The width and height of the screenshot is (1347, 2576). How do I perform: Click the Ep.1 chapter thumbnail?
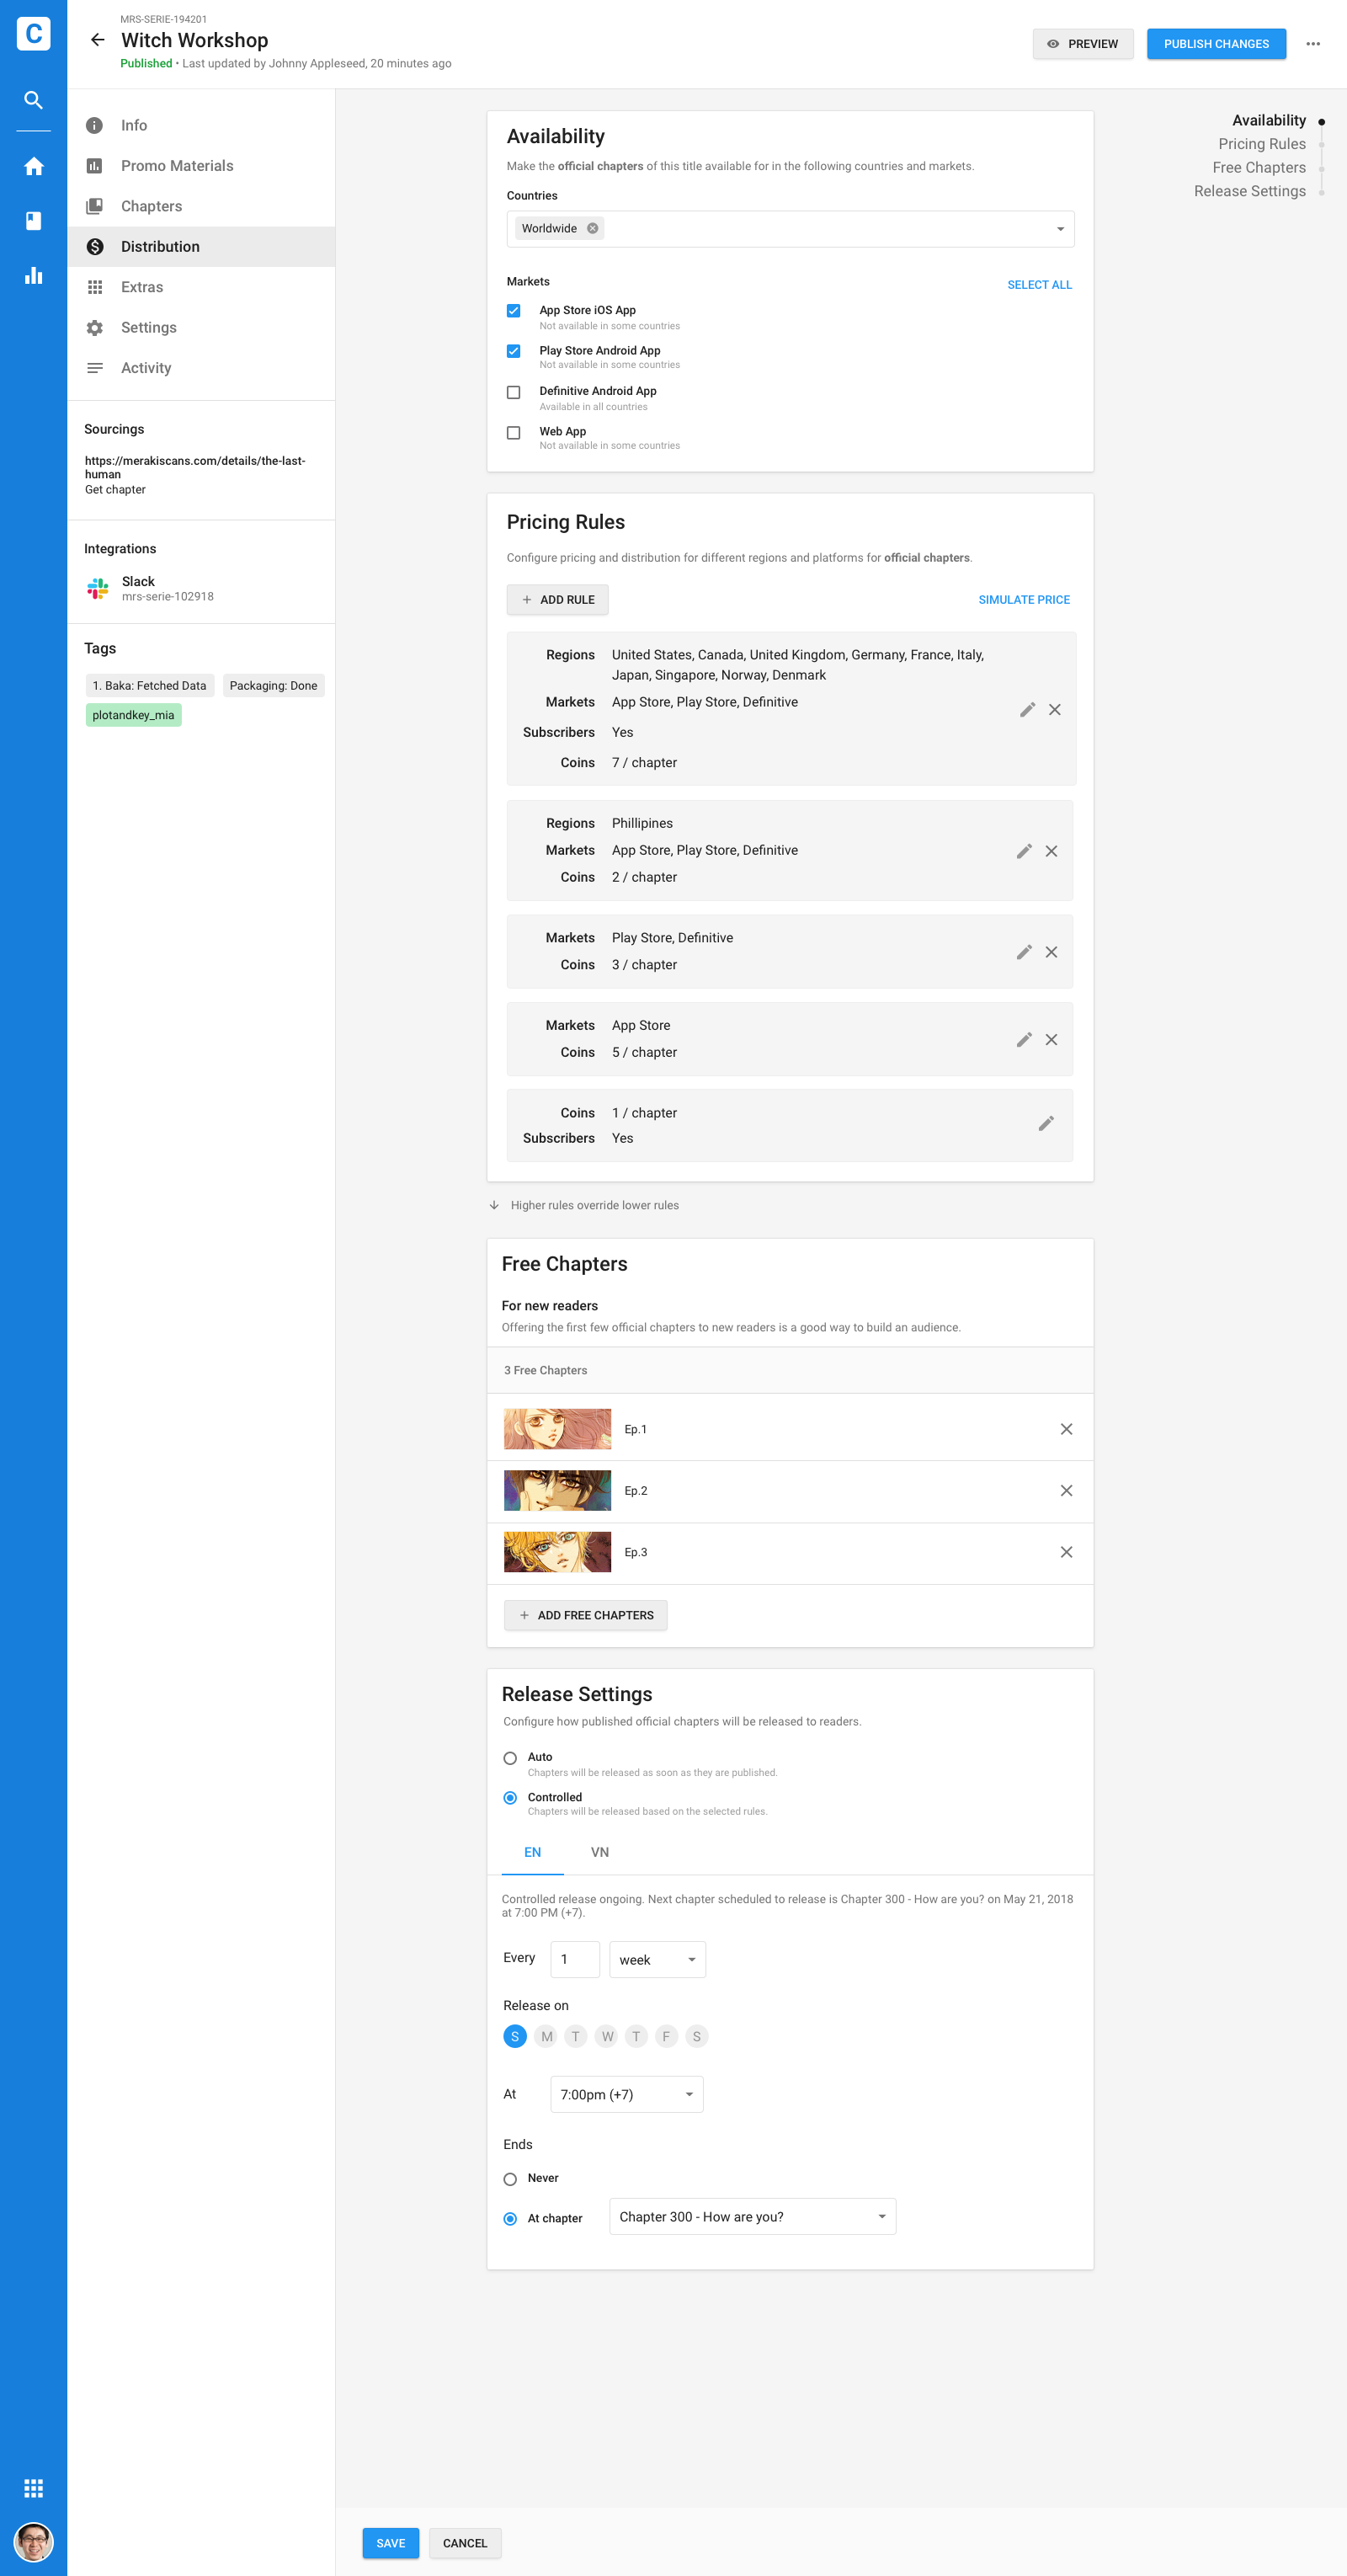coord(557,1429)
